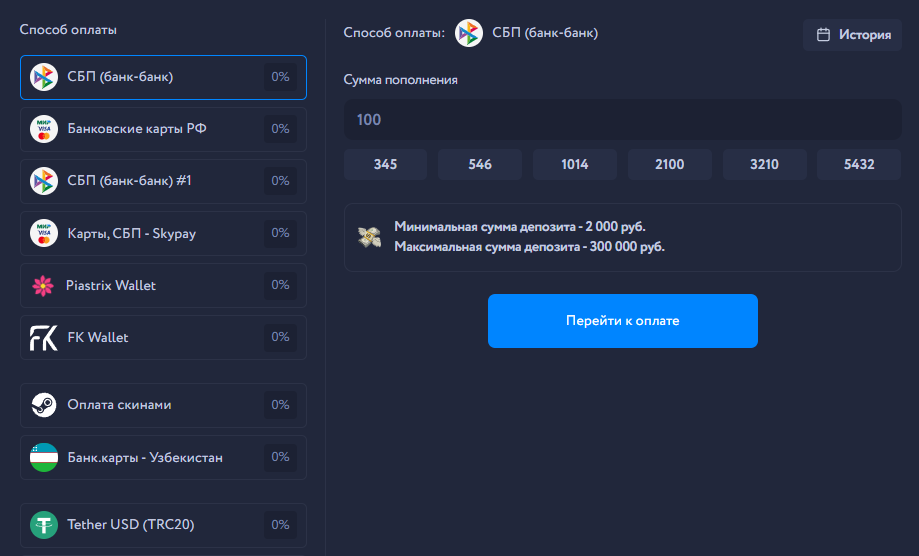Image resolution: width=919 pixels, height=556 pixels.
Task: Click 0% fee badge for Оплата скинами
Action: 280,405
